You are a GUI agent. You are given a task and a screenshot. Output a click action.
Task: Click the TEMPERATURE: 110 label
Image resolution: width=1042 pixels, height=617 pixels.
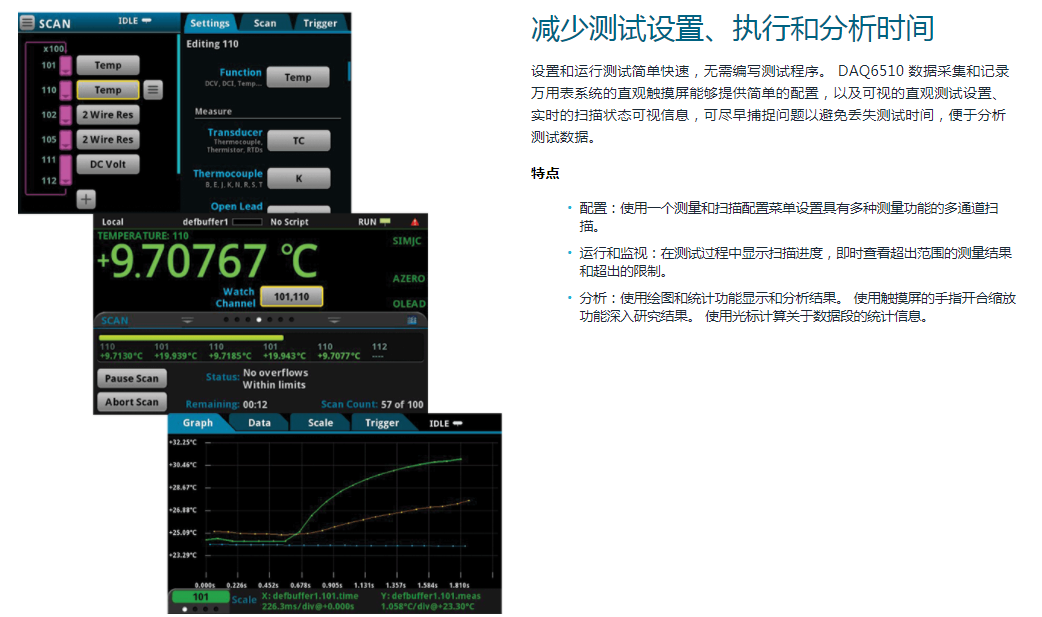point(143,235)
